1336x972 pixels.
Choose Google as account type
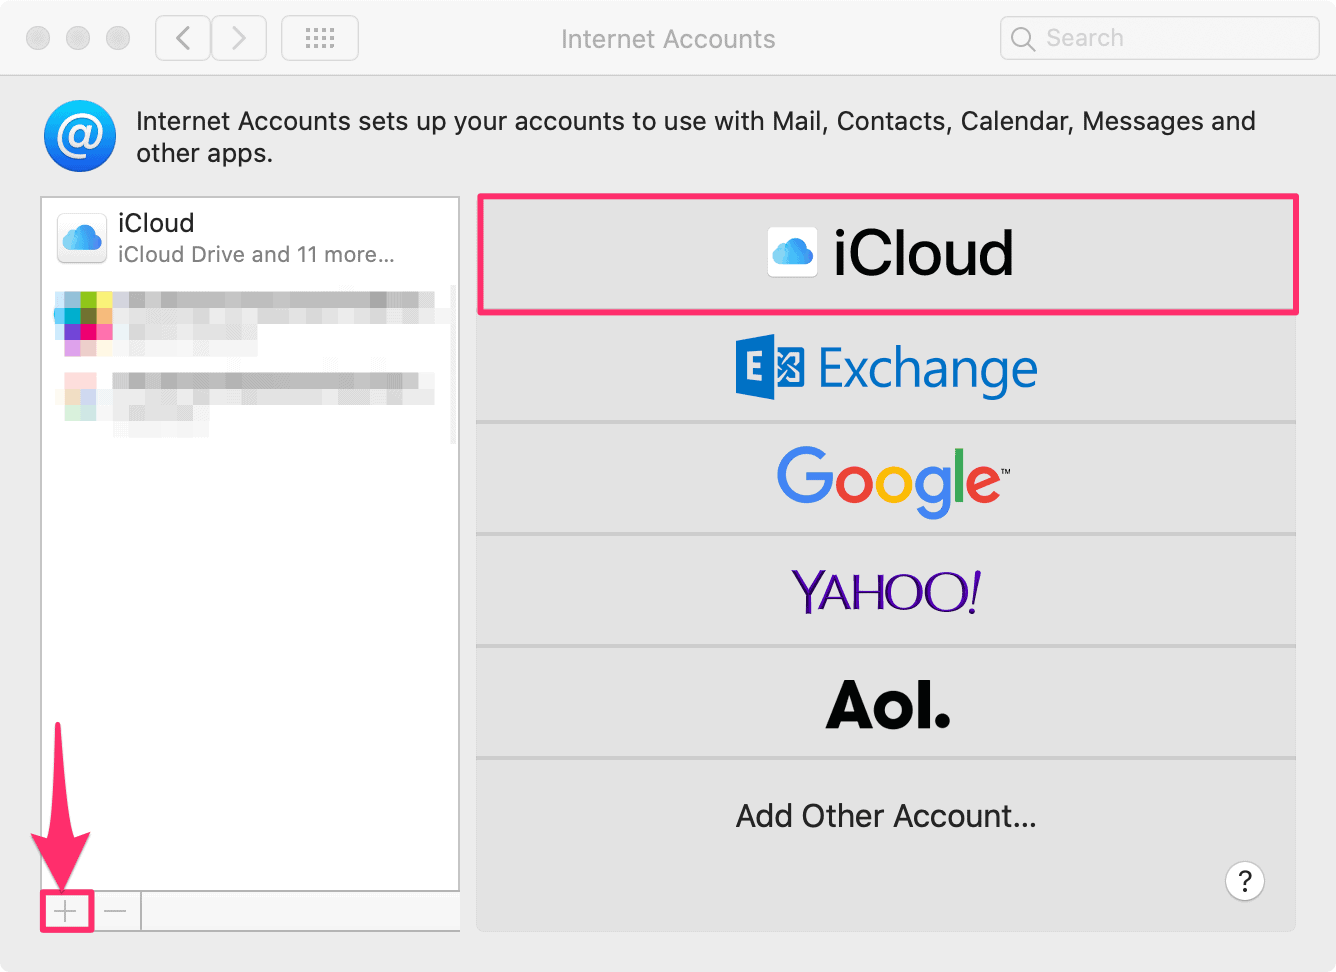click(886, 479)
